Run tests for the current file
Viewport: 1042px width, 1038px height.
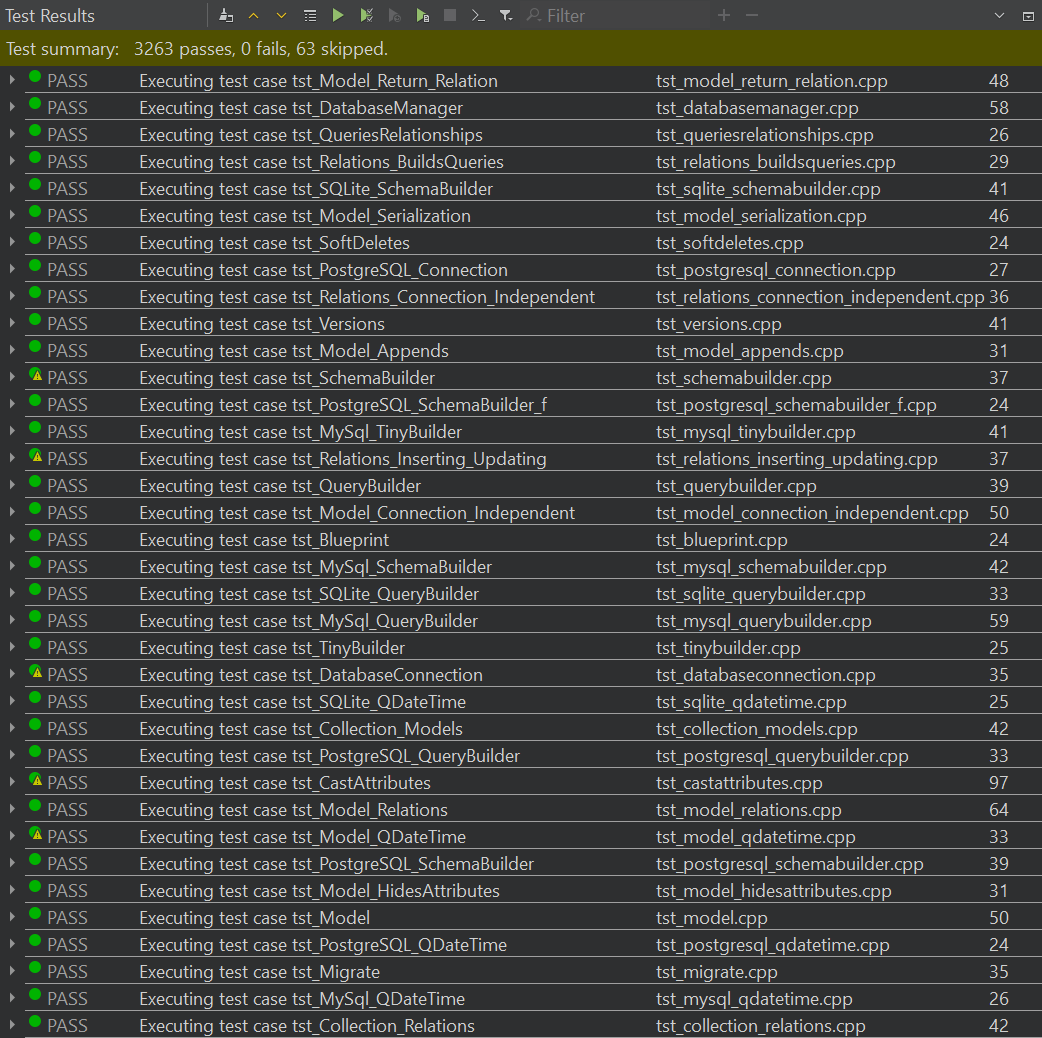point(422,15)
